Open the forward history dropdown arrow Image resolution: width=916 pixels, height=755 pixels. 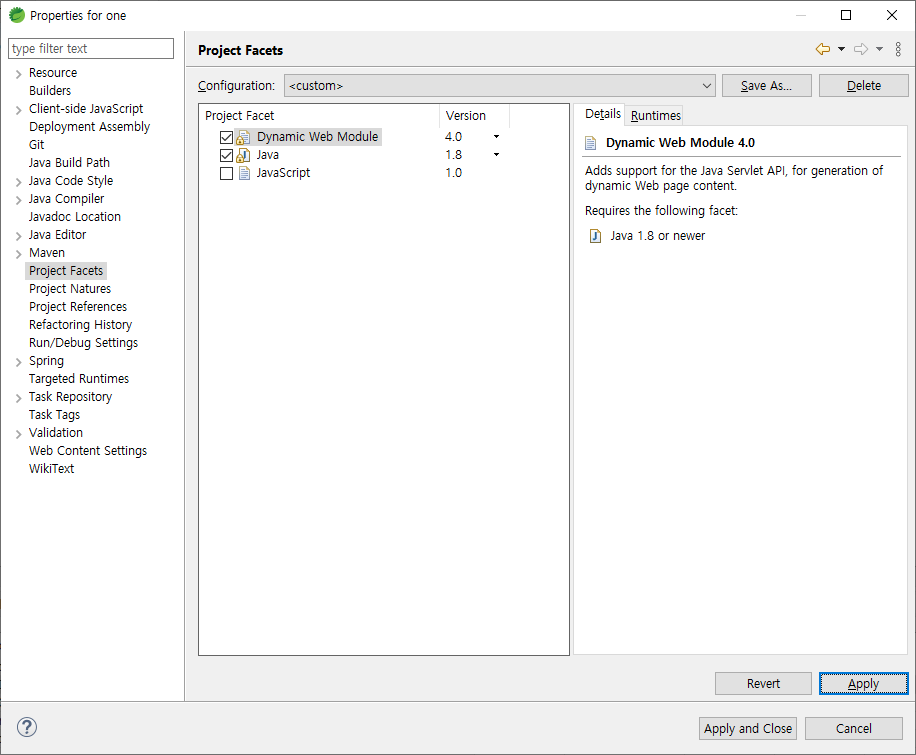[x=879, y=49]
